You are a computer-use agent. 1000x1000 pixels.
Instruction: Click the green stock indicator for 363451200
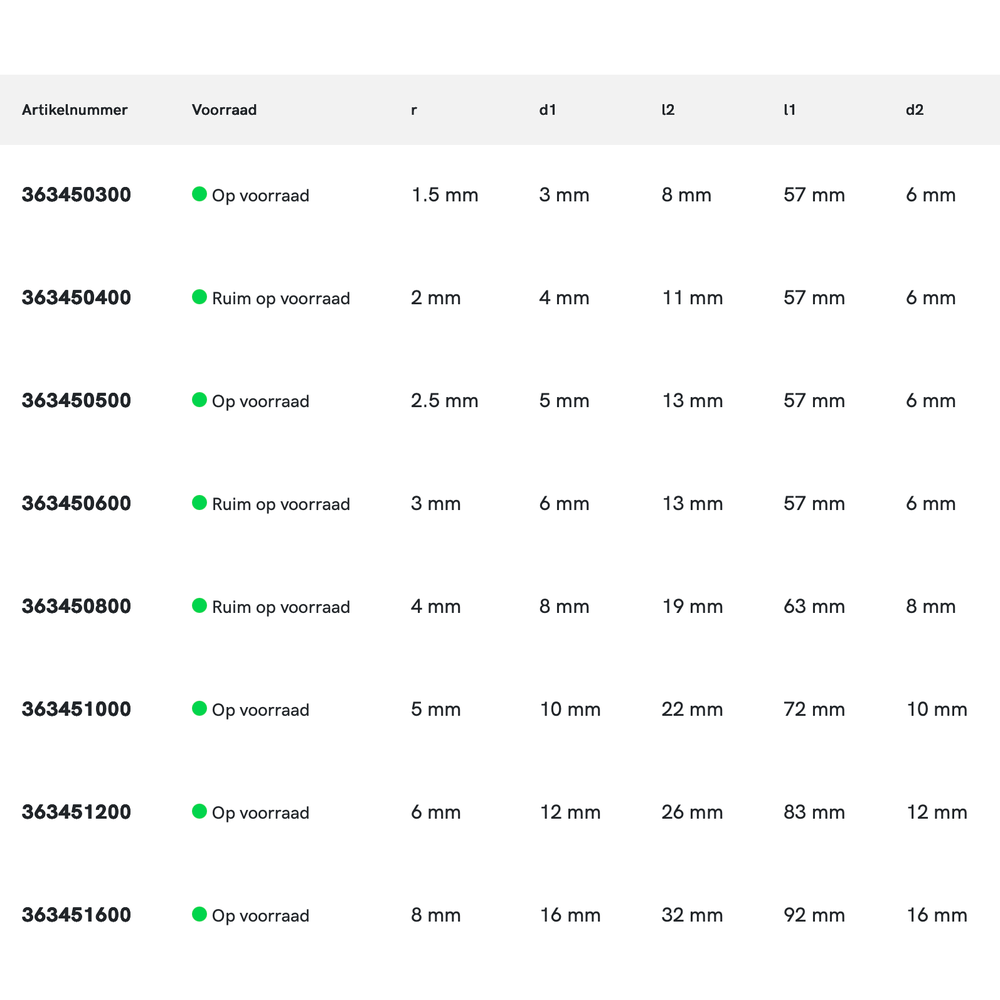199,812
